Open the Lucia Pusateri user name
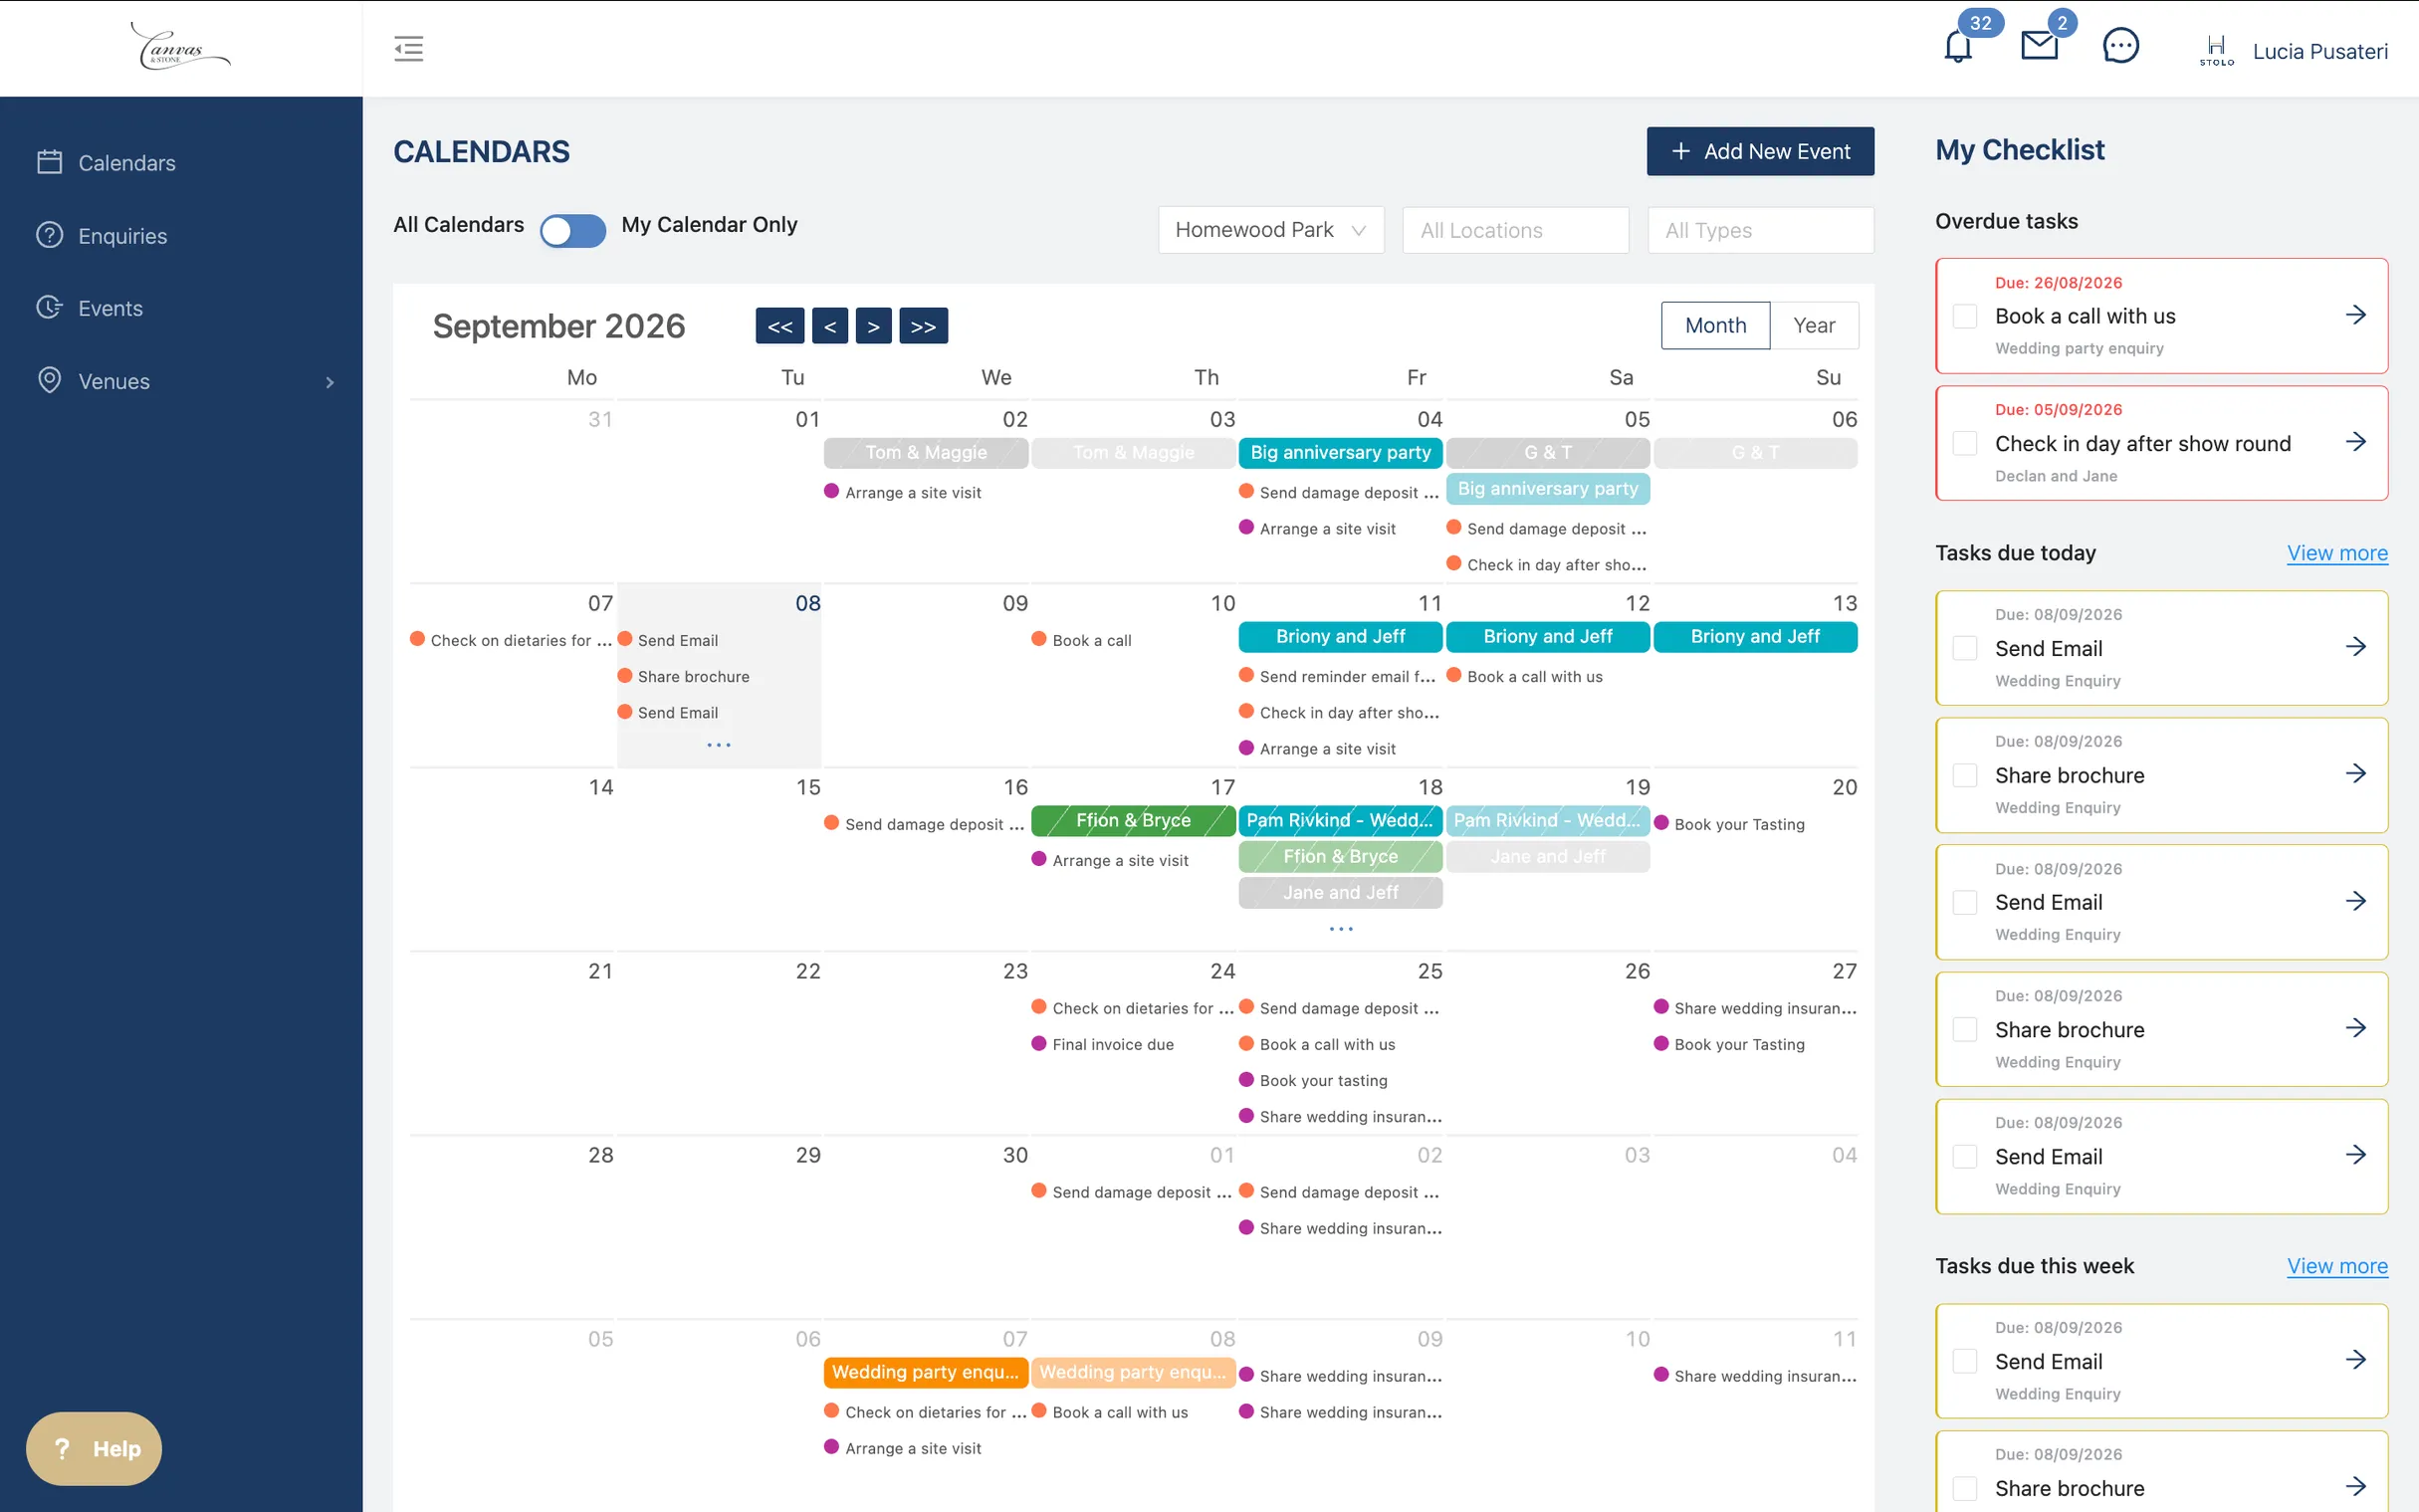 (x=2320, y=51)
